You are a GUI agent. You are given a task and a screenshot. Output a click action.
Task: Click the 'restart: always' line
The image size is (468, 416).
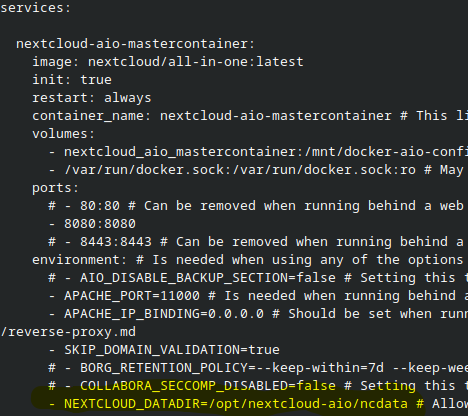pyautogui.click(x=92, y=98)
